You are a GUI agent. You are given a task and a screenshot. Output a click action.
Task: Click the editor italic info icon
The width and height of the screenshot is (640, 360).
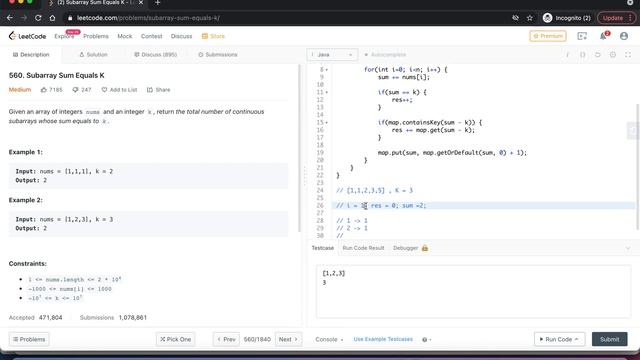coord(567,55)
